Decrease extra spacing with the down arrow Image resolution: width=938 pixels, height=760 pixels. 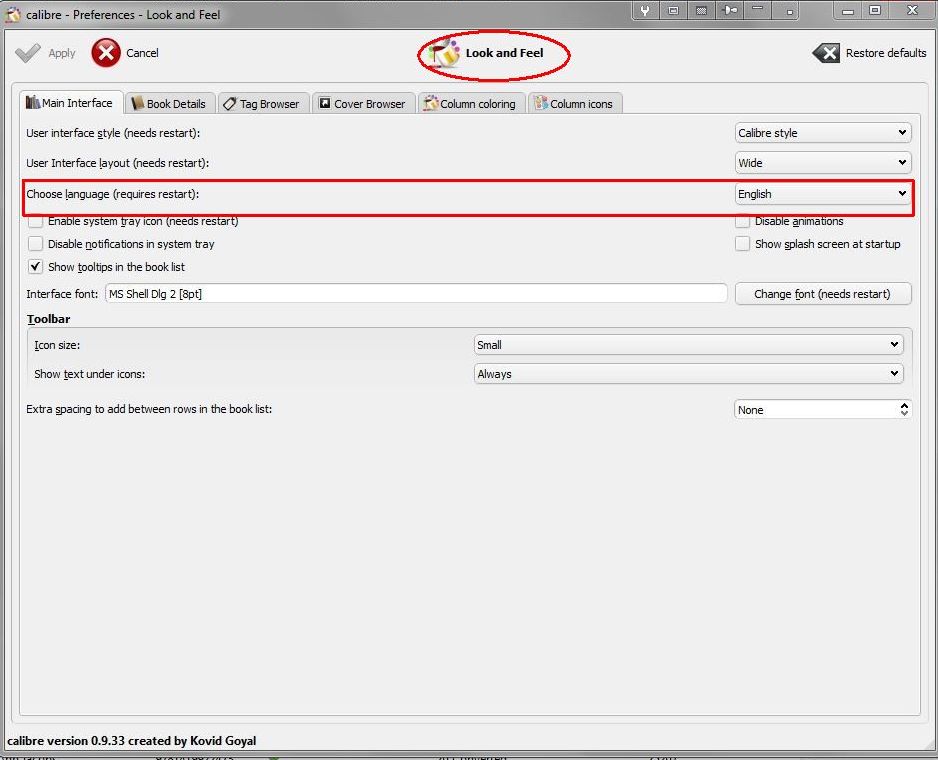tap(904, 414)
